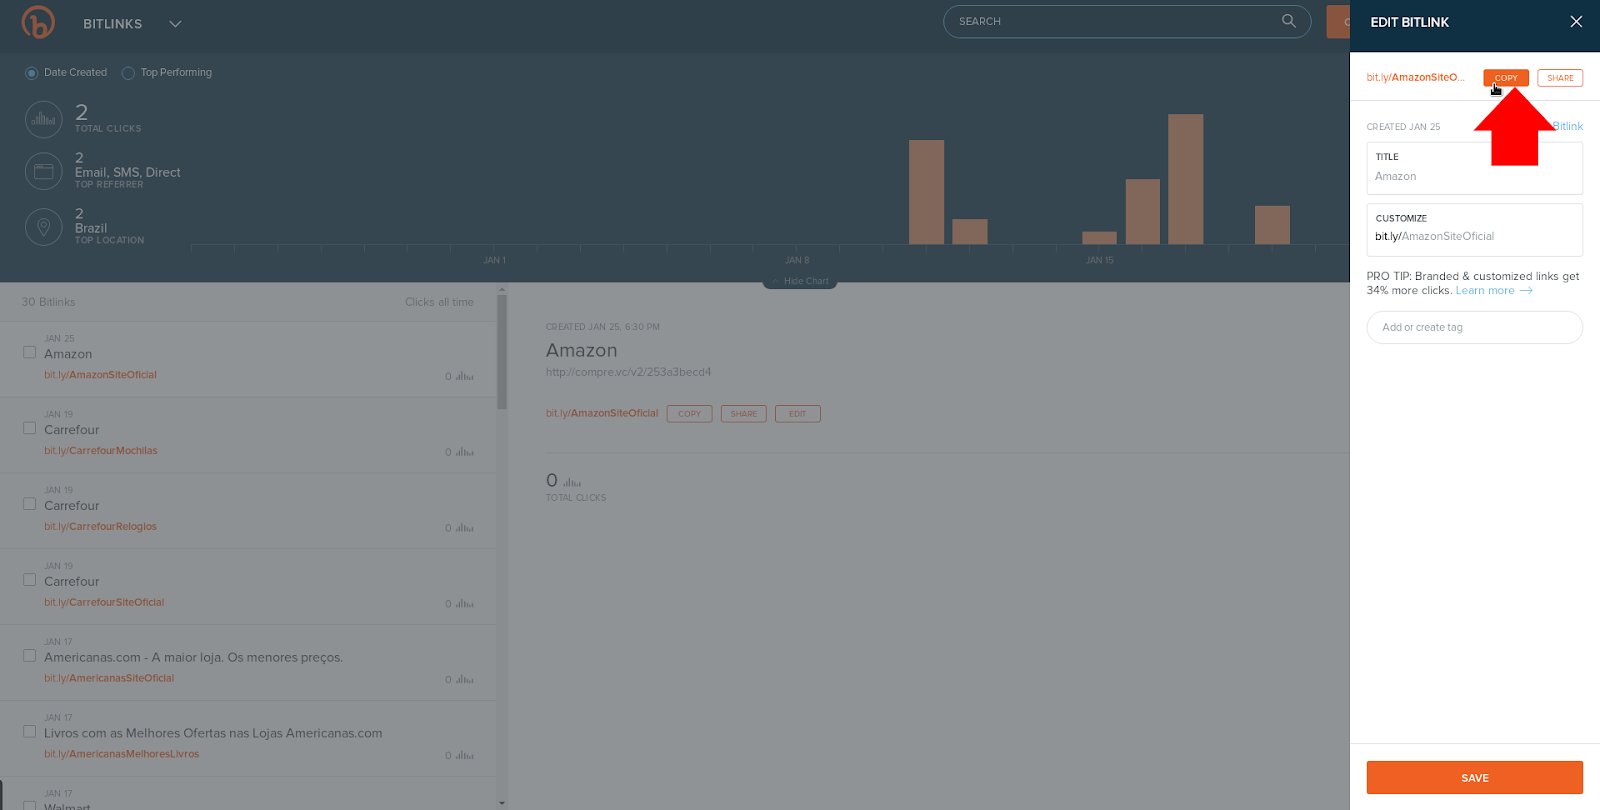Click the top referrer browser icon
Image resolution: width=1600 pixels, height=810 pixels.
click(43, 171)
